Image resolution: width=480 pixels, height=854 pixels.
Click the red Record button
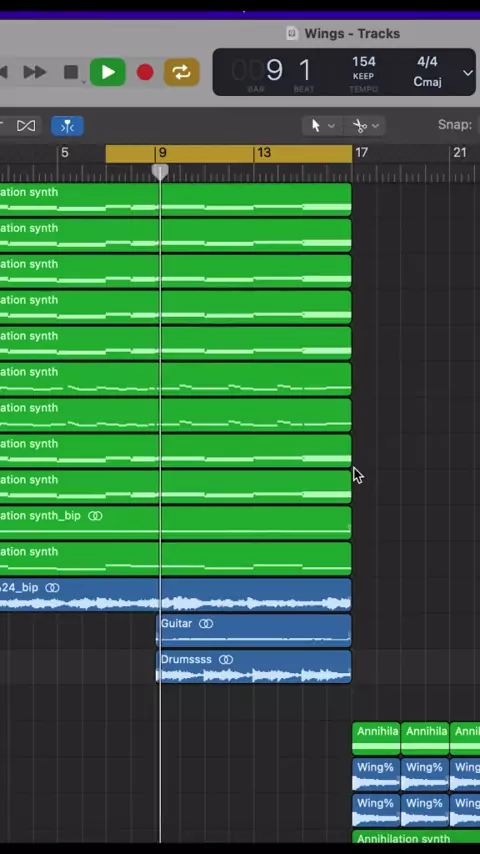pos(145,72)
